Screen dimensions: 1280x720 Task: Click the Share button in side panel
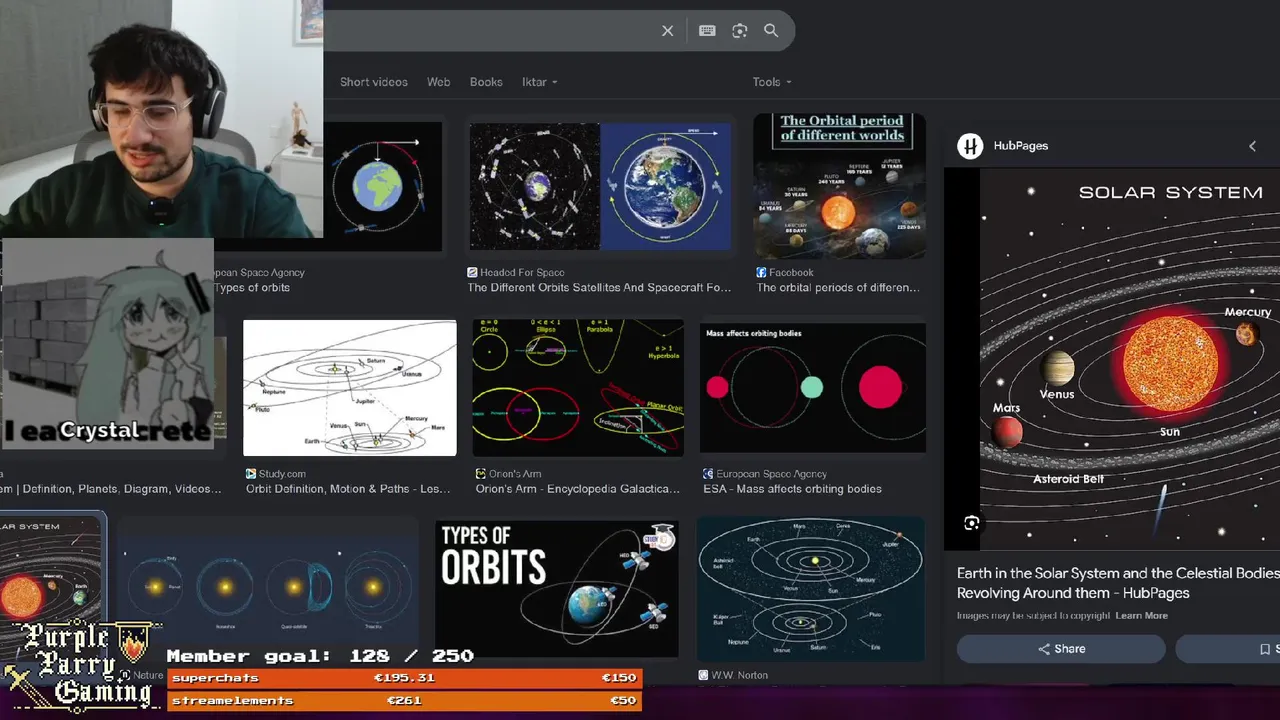1061,649
